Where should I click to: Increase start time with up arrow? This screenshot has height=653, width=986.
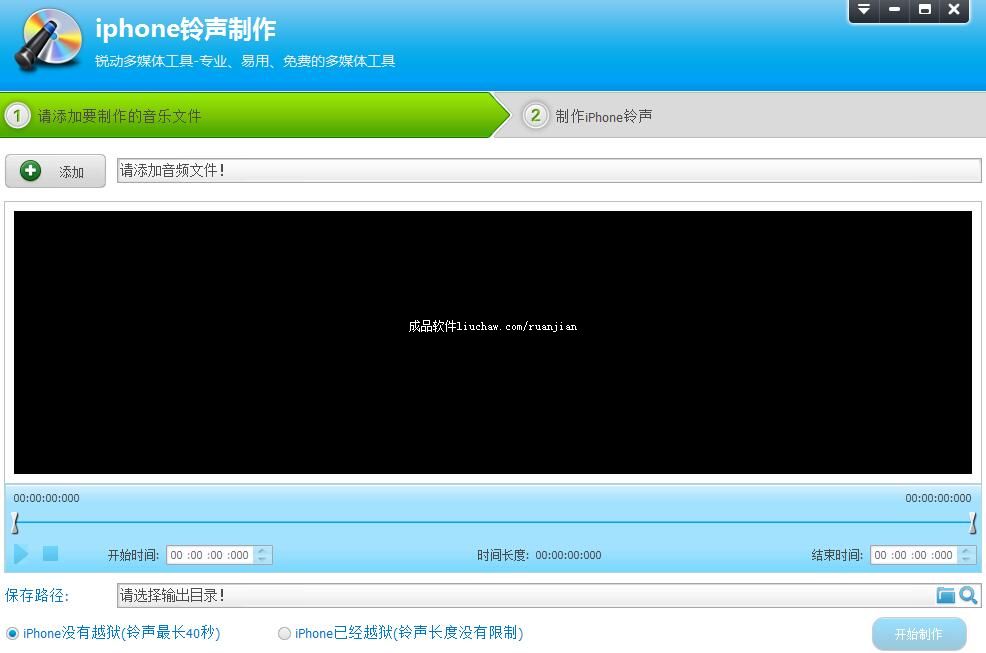click(263, 550)
